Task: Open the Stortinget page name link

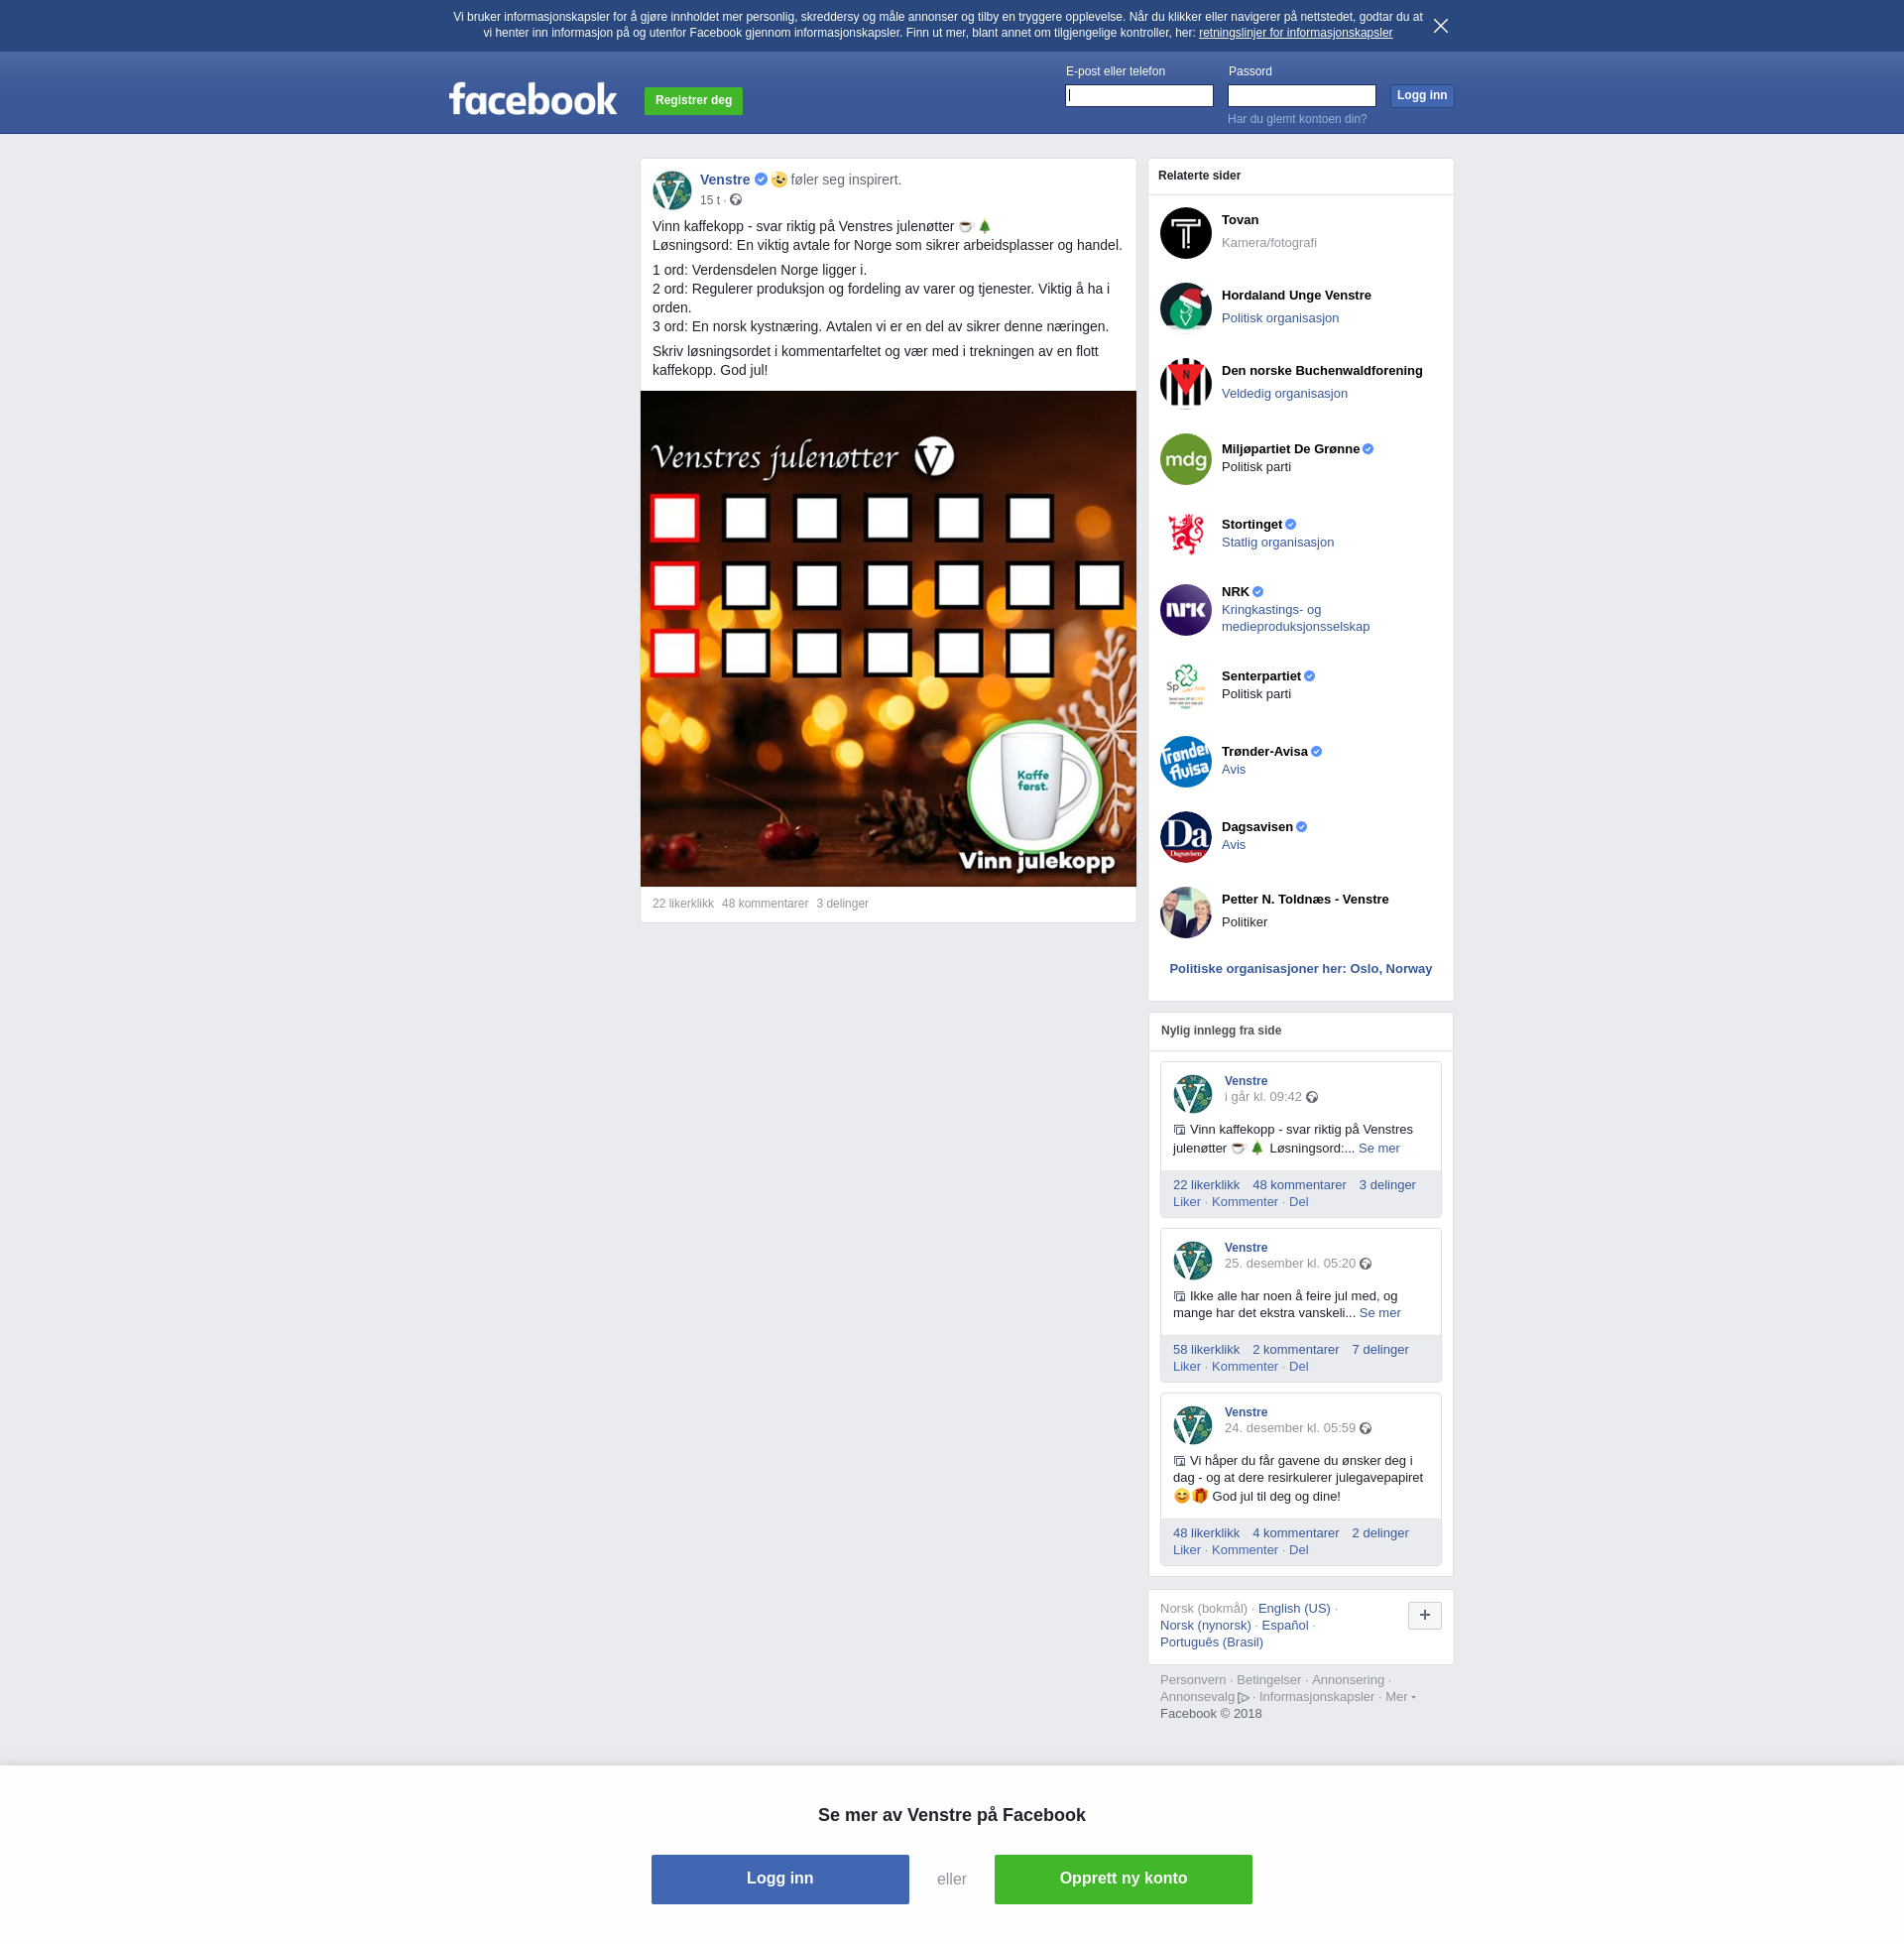Action: pos(1251,524)
